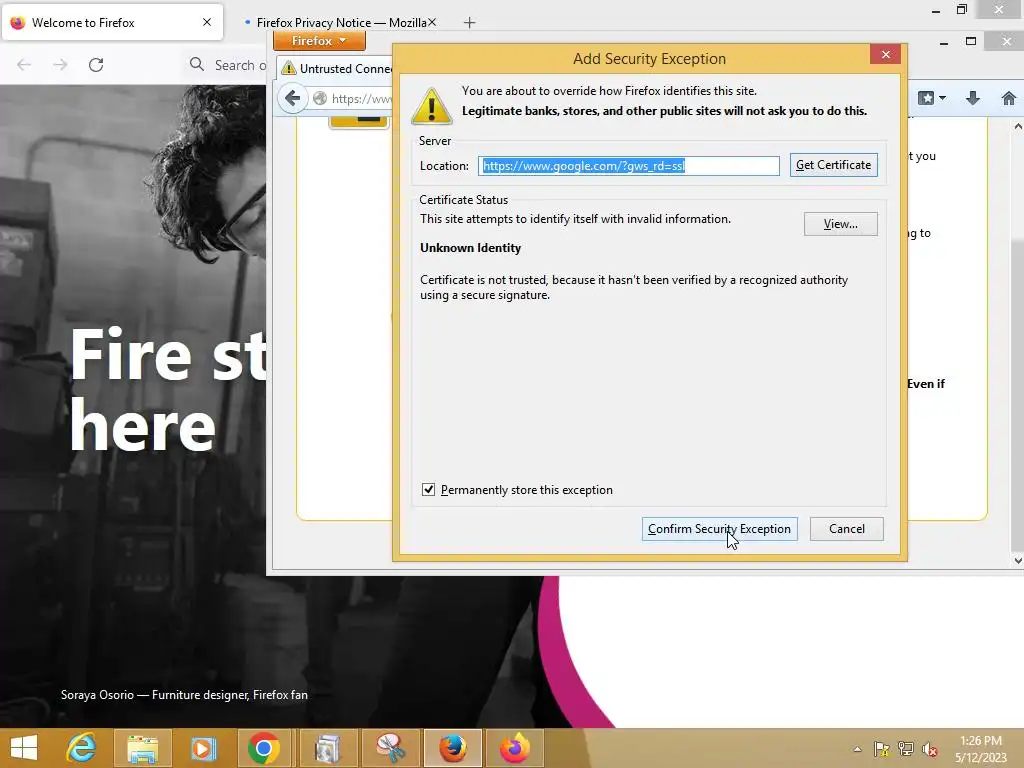
Task: Launch Internet Explorer from taskbar
Action: pos(82,748)
